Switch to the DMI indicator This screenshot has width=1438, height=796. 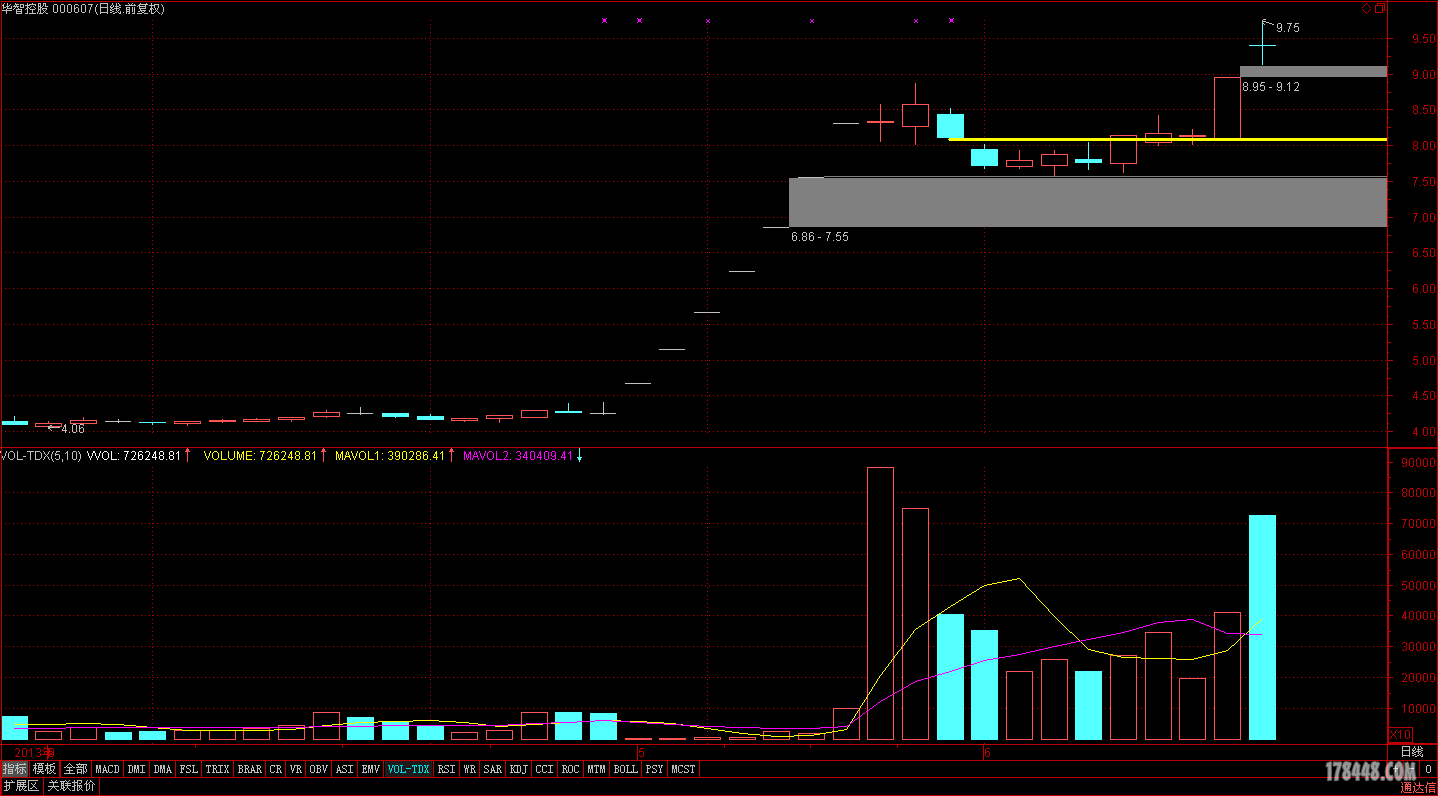tap(136, 769)
